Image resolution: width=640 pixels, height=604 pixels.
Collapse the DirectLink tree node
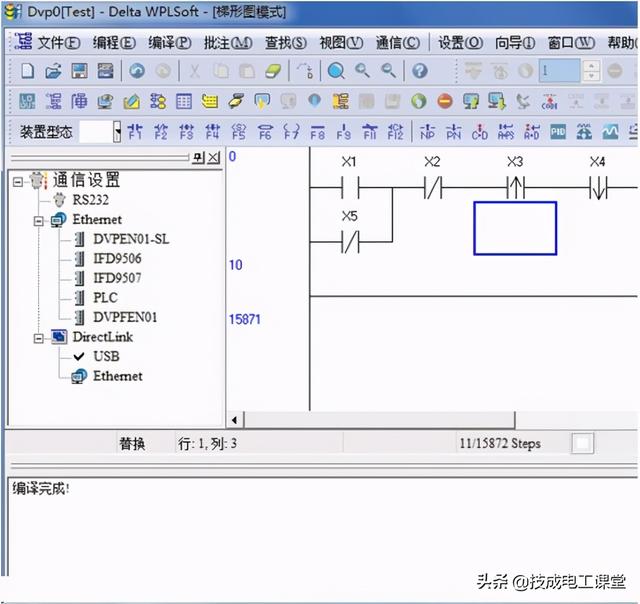point(38,338)
